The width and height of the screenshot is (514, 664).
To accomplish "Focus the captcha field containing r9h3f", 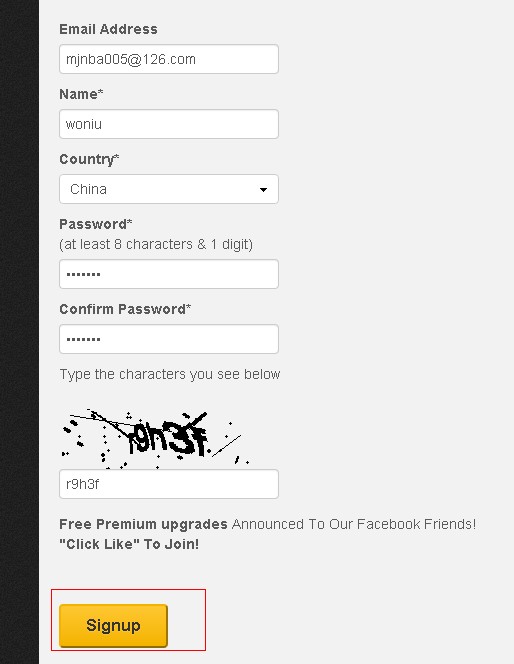I will (169, 484).
